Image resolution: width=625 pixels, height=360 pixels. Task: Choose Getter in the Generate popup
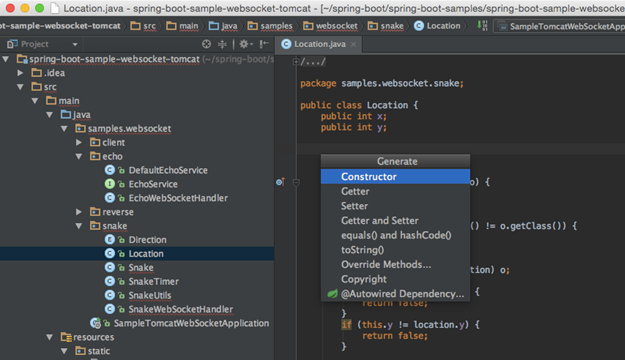[x=395, y=191]
